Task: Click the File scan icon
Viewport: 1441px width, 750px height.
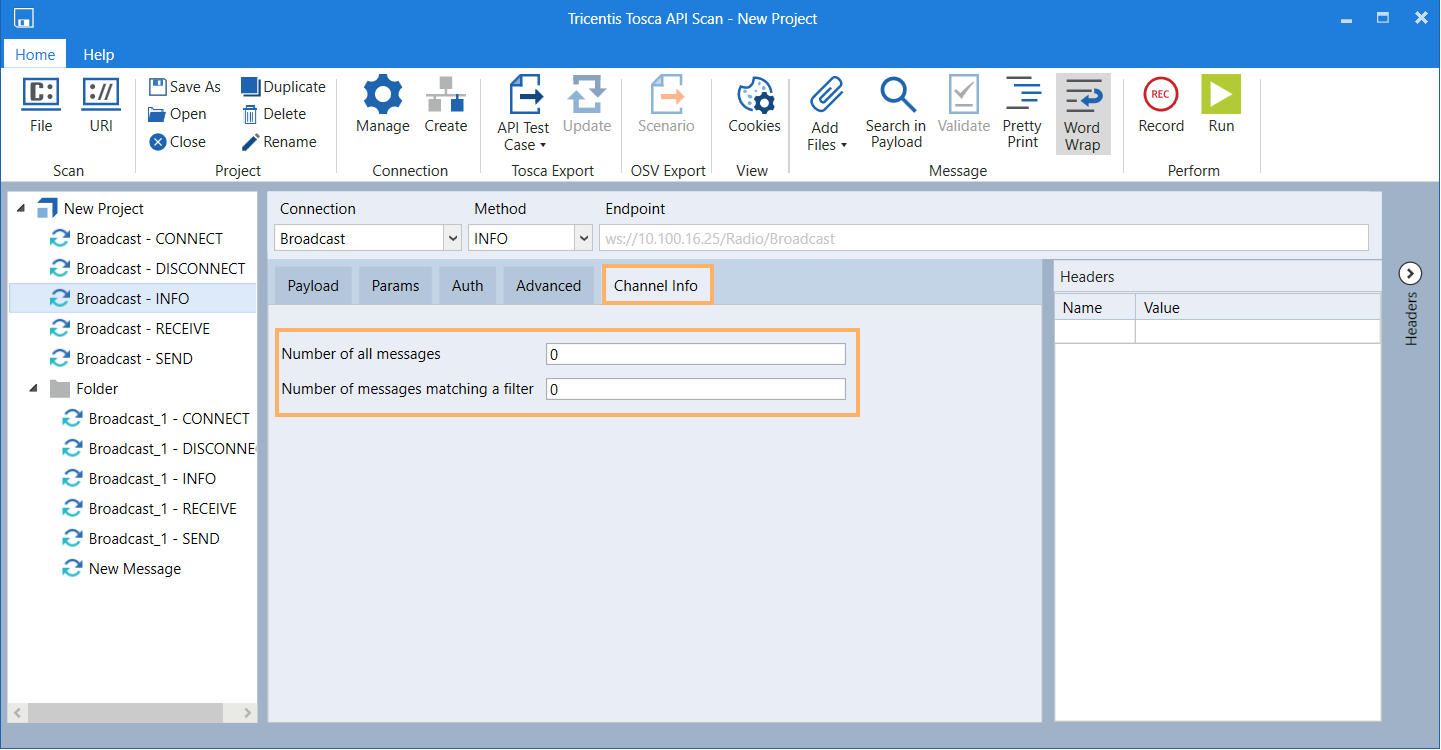Action: [x=41, y=95]
